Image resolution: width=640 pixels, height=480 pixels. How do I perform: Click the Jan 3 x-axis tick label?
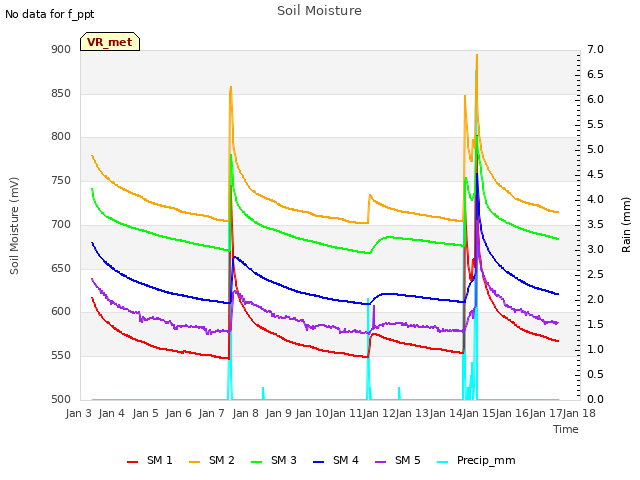coord(79,413)
